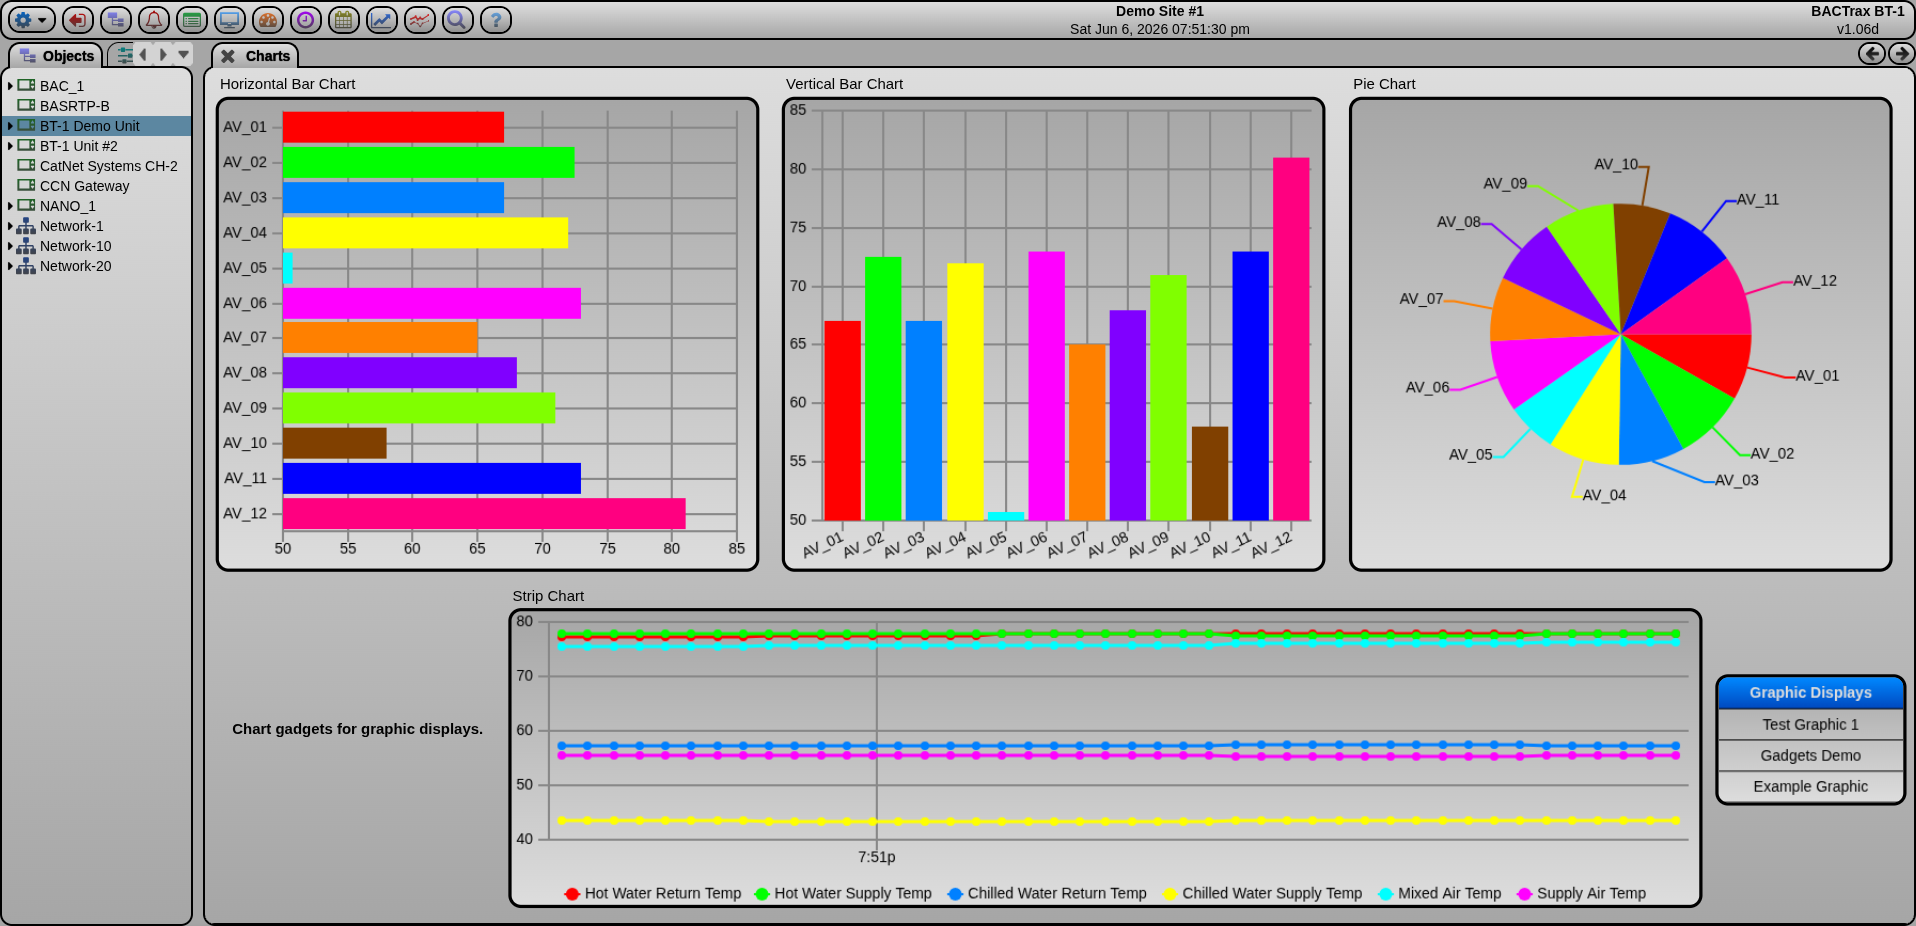Click the red multi-line trends icon
This screenshot has height=926, width=1916.
420,20
